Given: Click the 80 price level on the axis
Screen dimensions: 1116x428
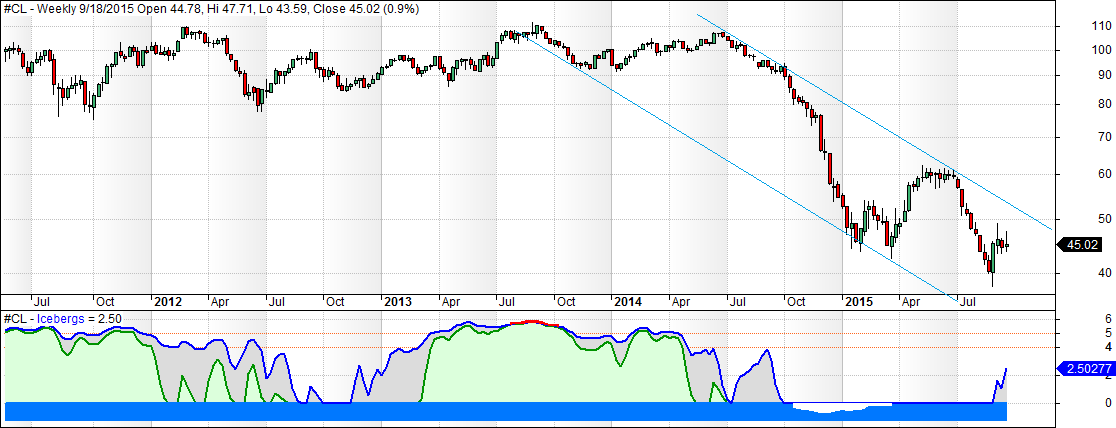Looking at the screenshot, I should point(1075,104).
